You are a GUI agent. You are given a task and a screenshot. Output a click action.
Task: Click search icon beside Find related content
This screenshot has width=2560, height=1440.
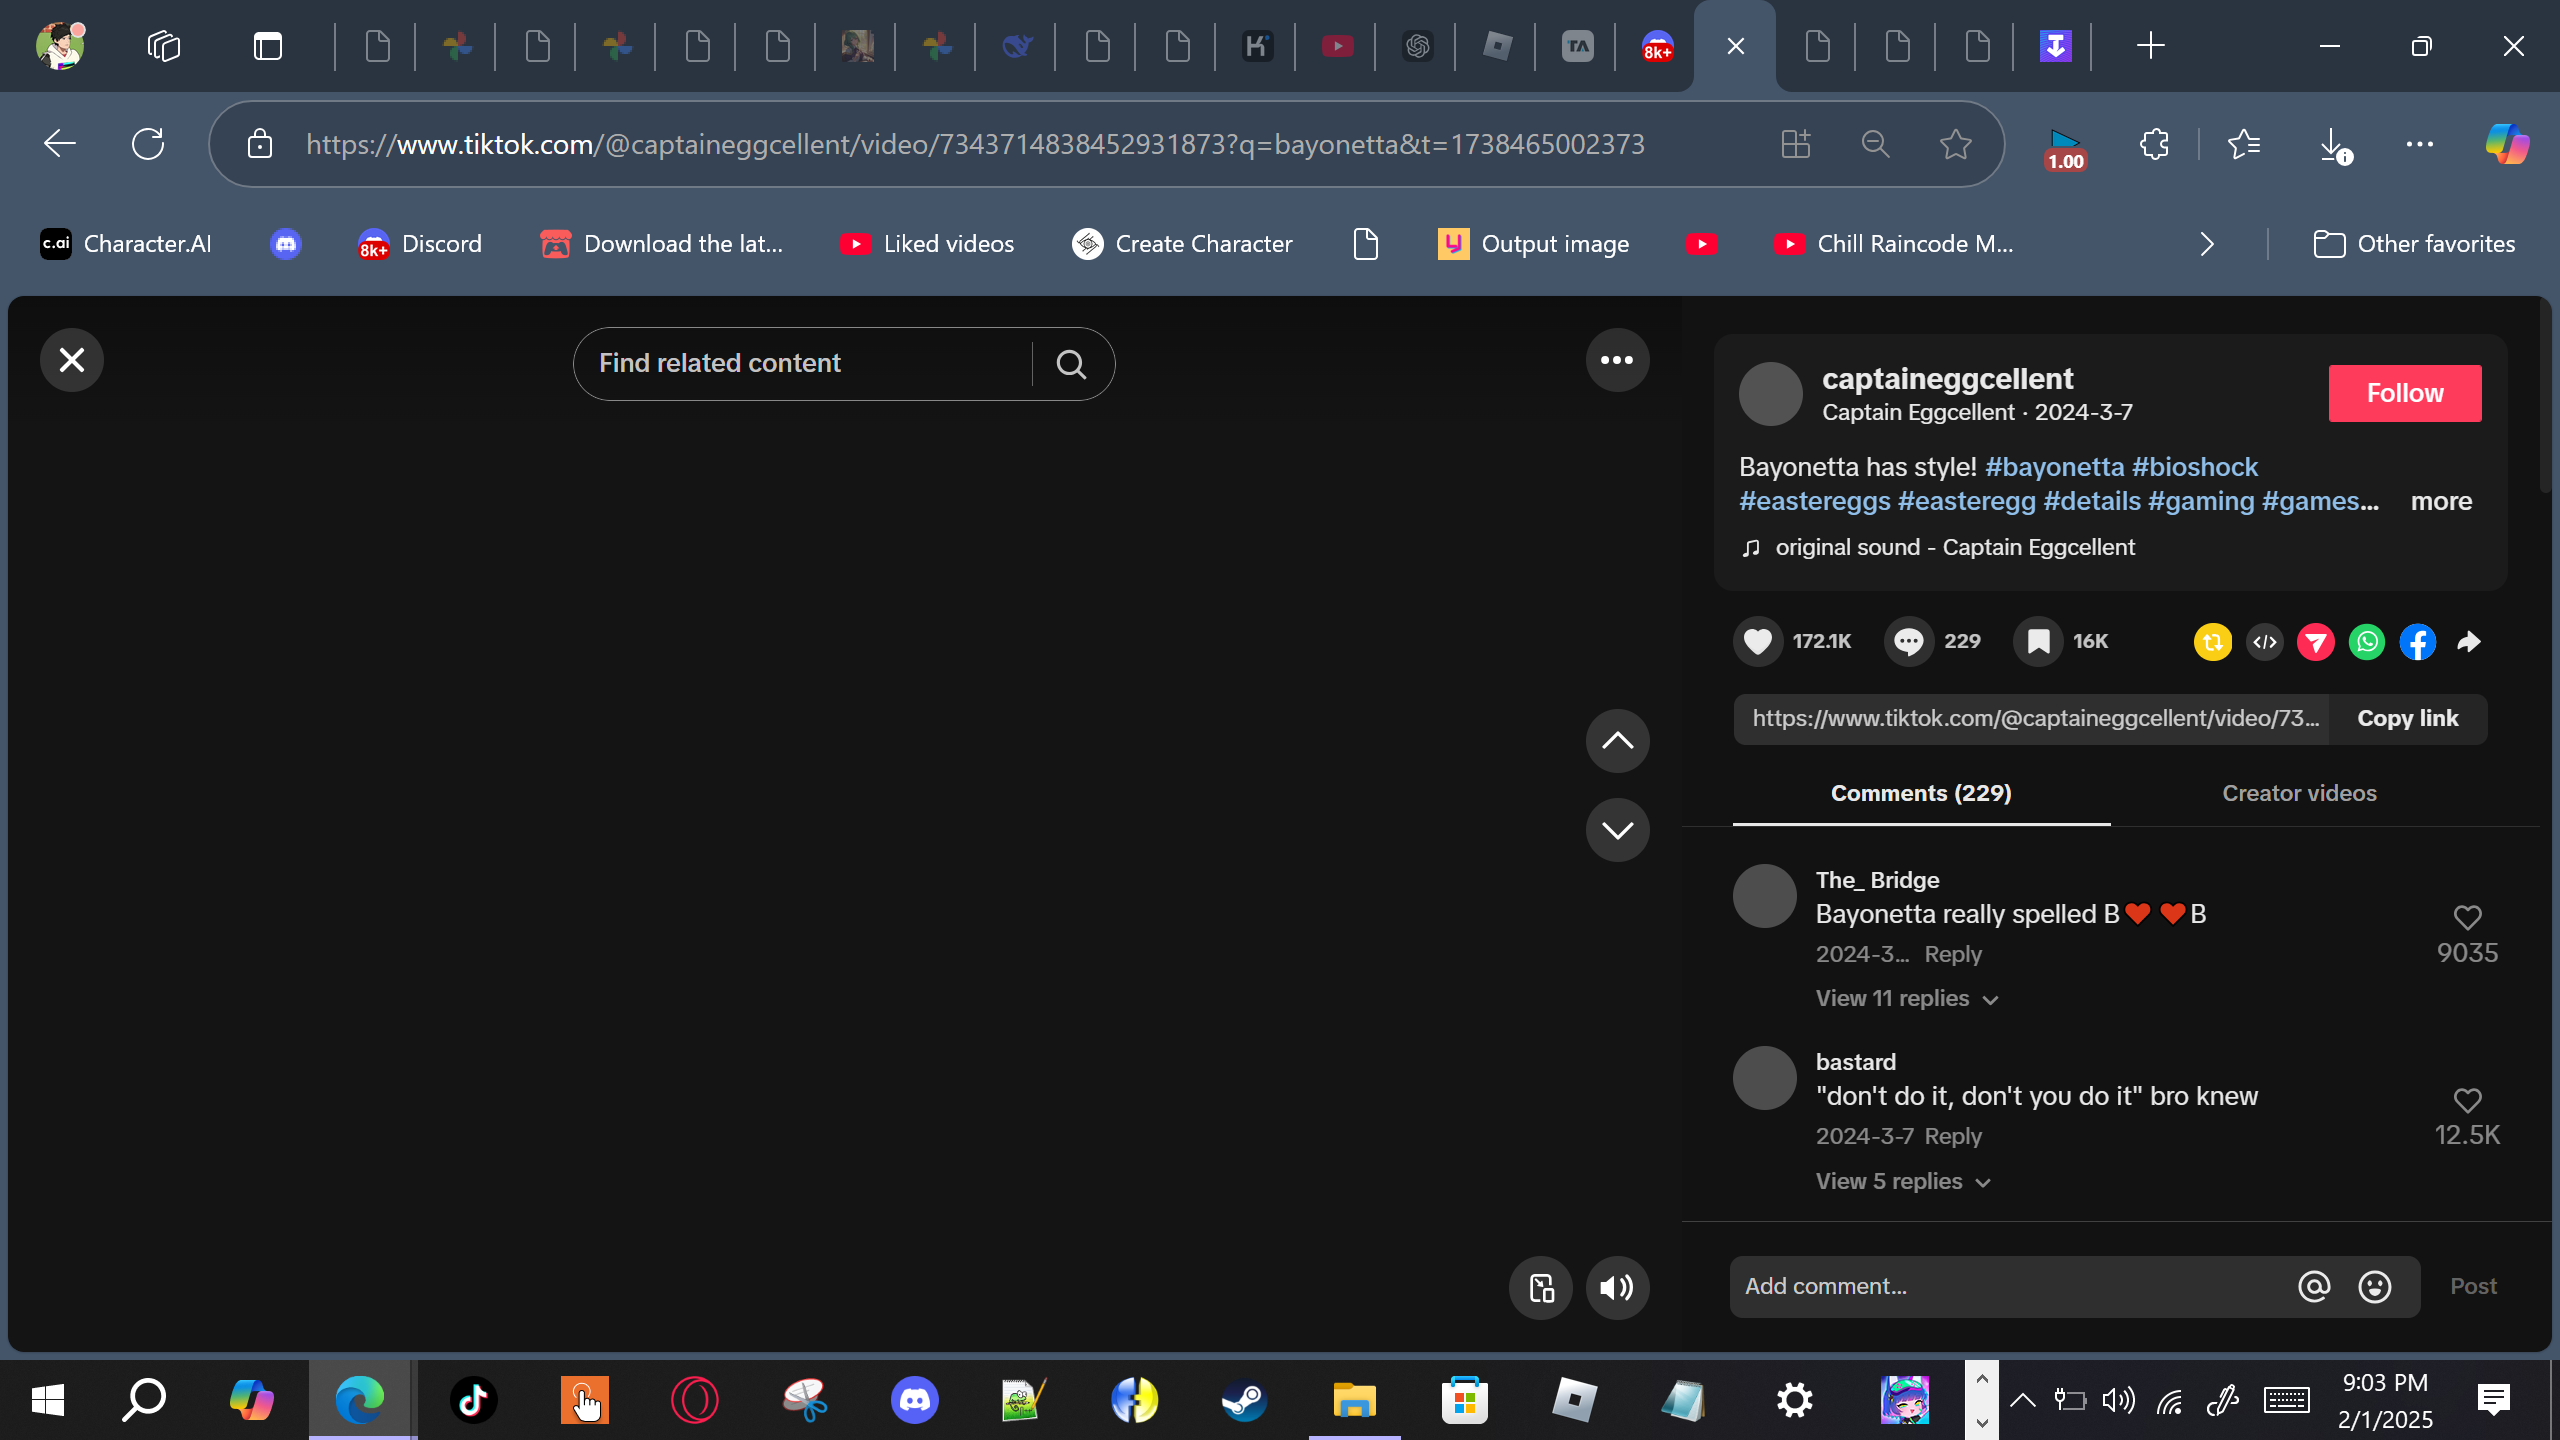pos(1071,364)
